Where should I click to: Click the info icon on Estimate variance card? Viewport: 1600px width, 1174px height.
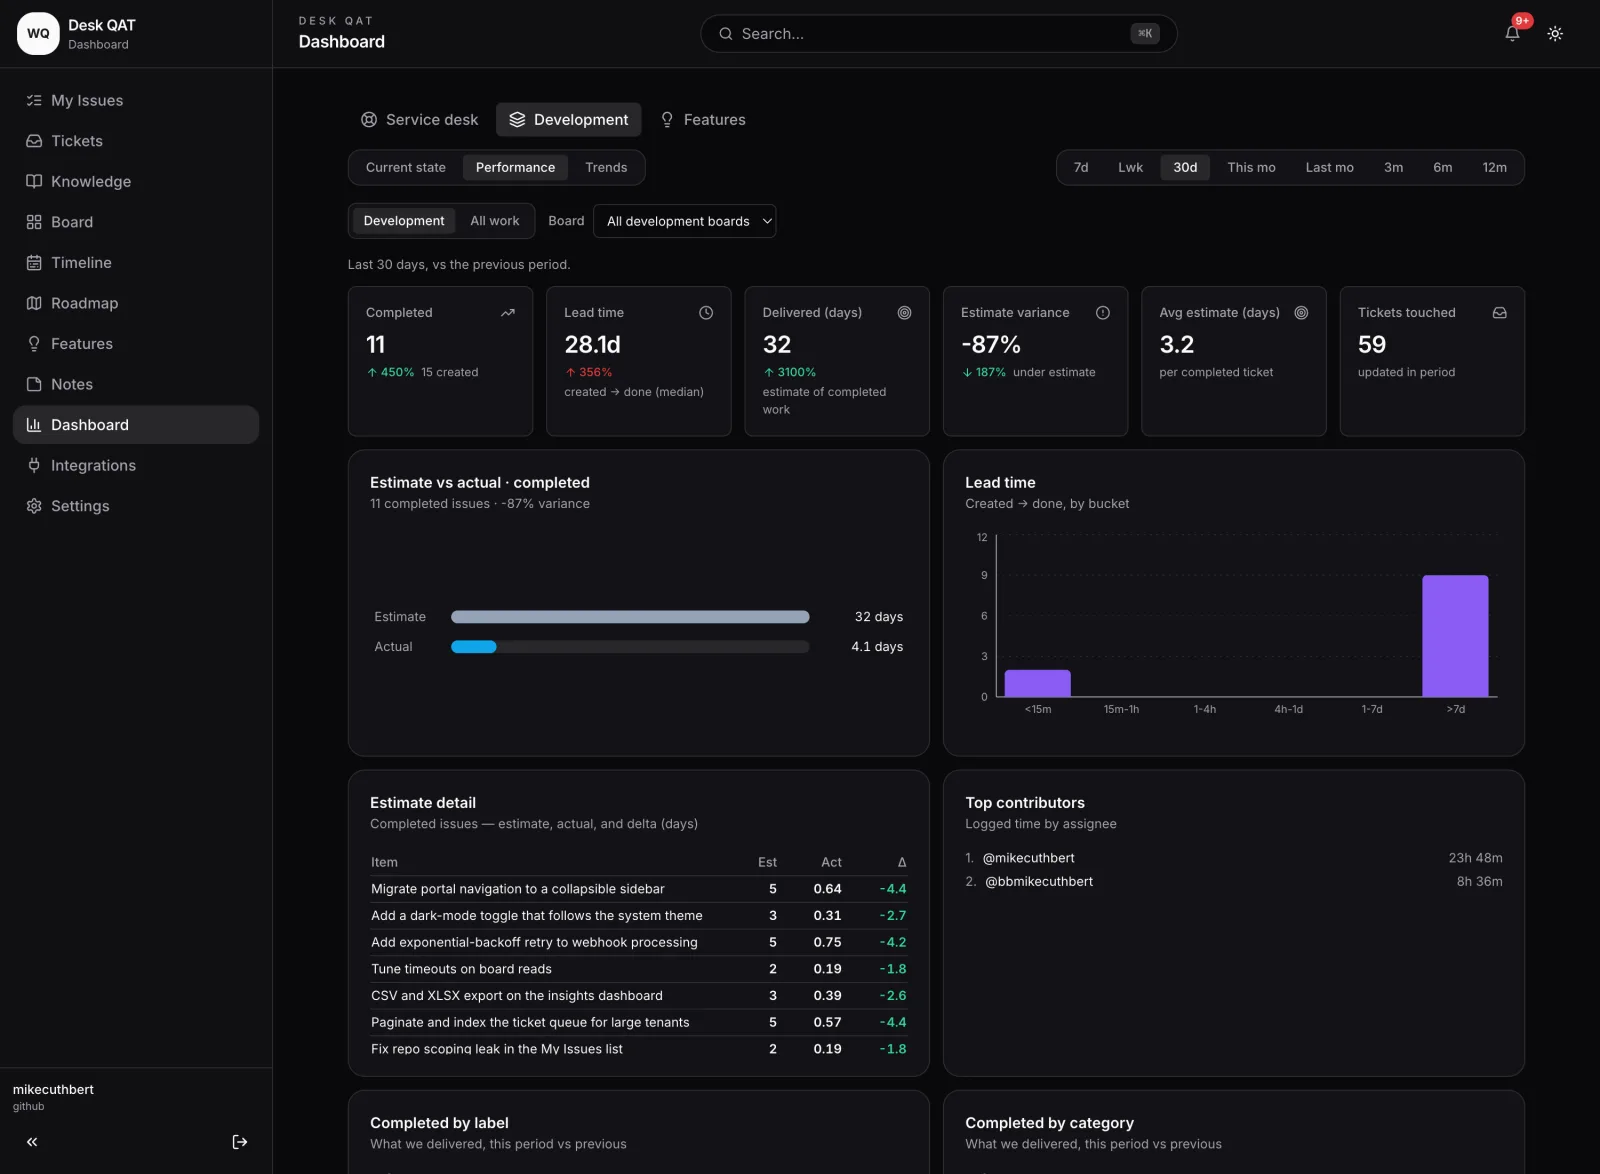click(x=1103, y=313)
